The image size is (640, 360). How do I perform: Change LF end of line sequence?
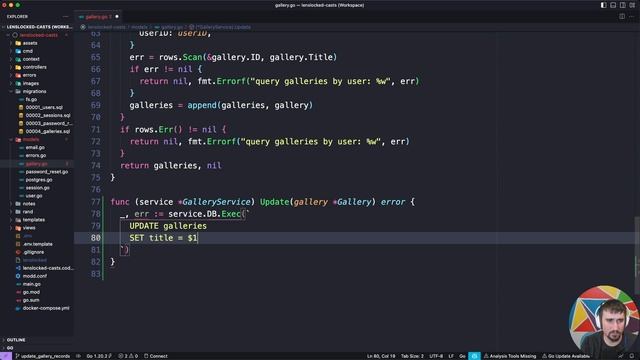coord(451,356)
